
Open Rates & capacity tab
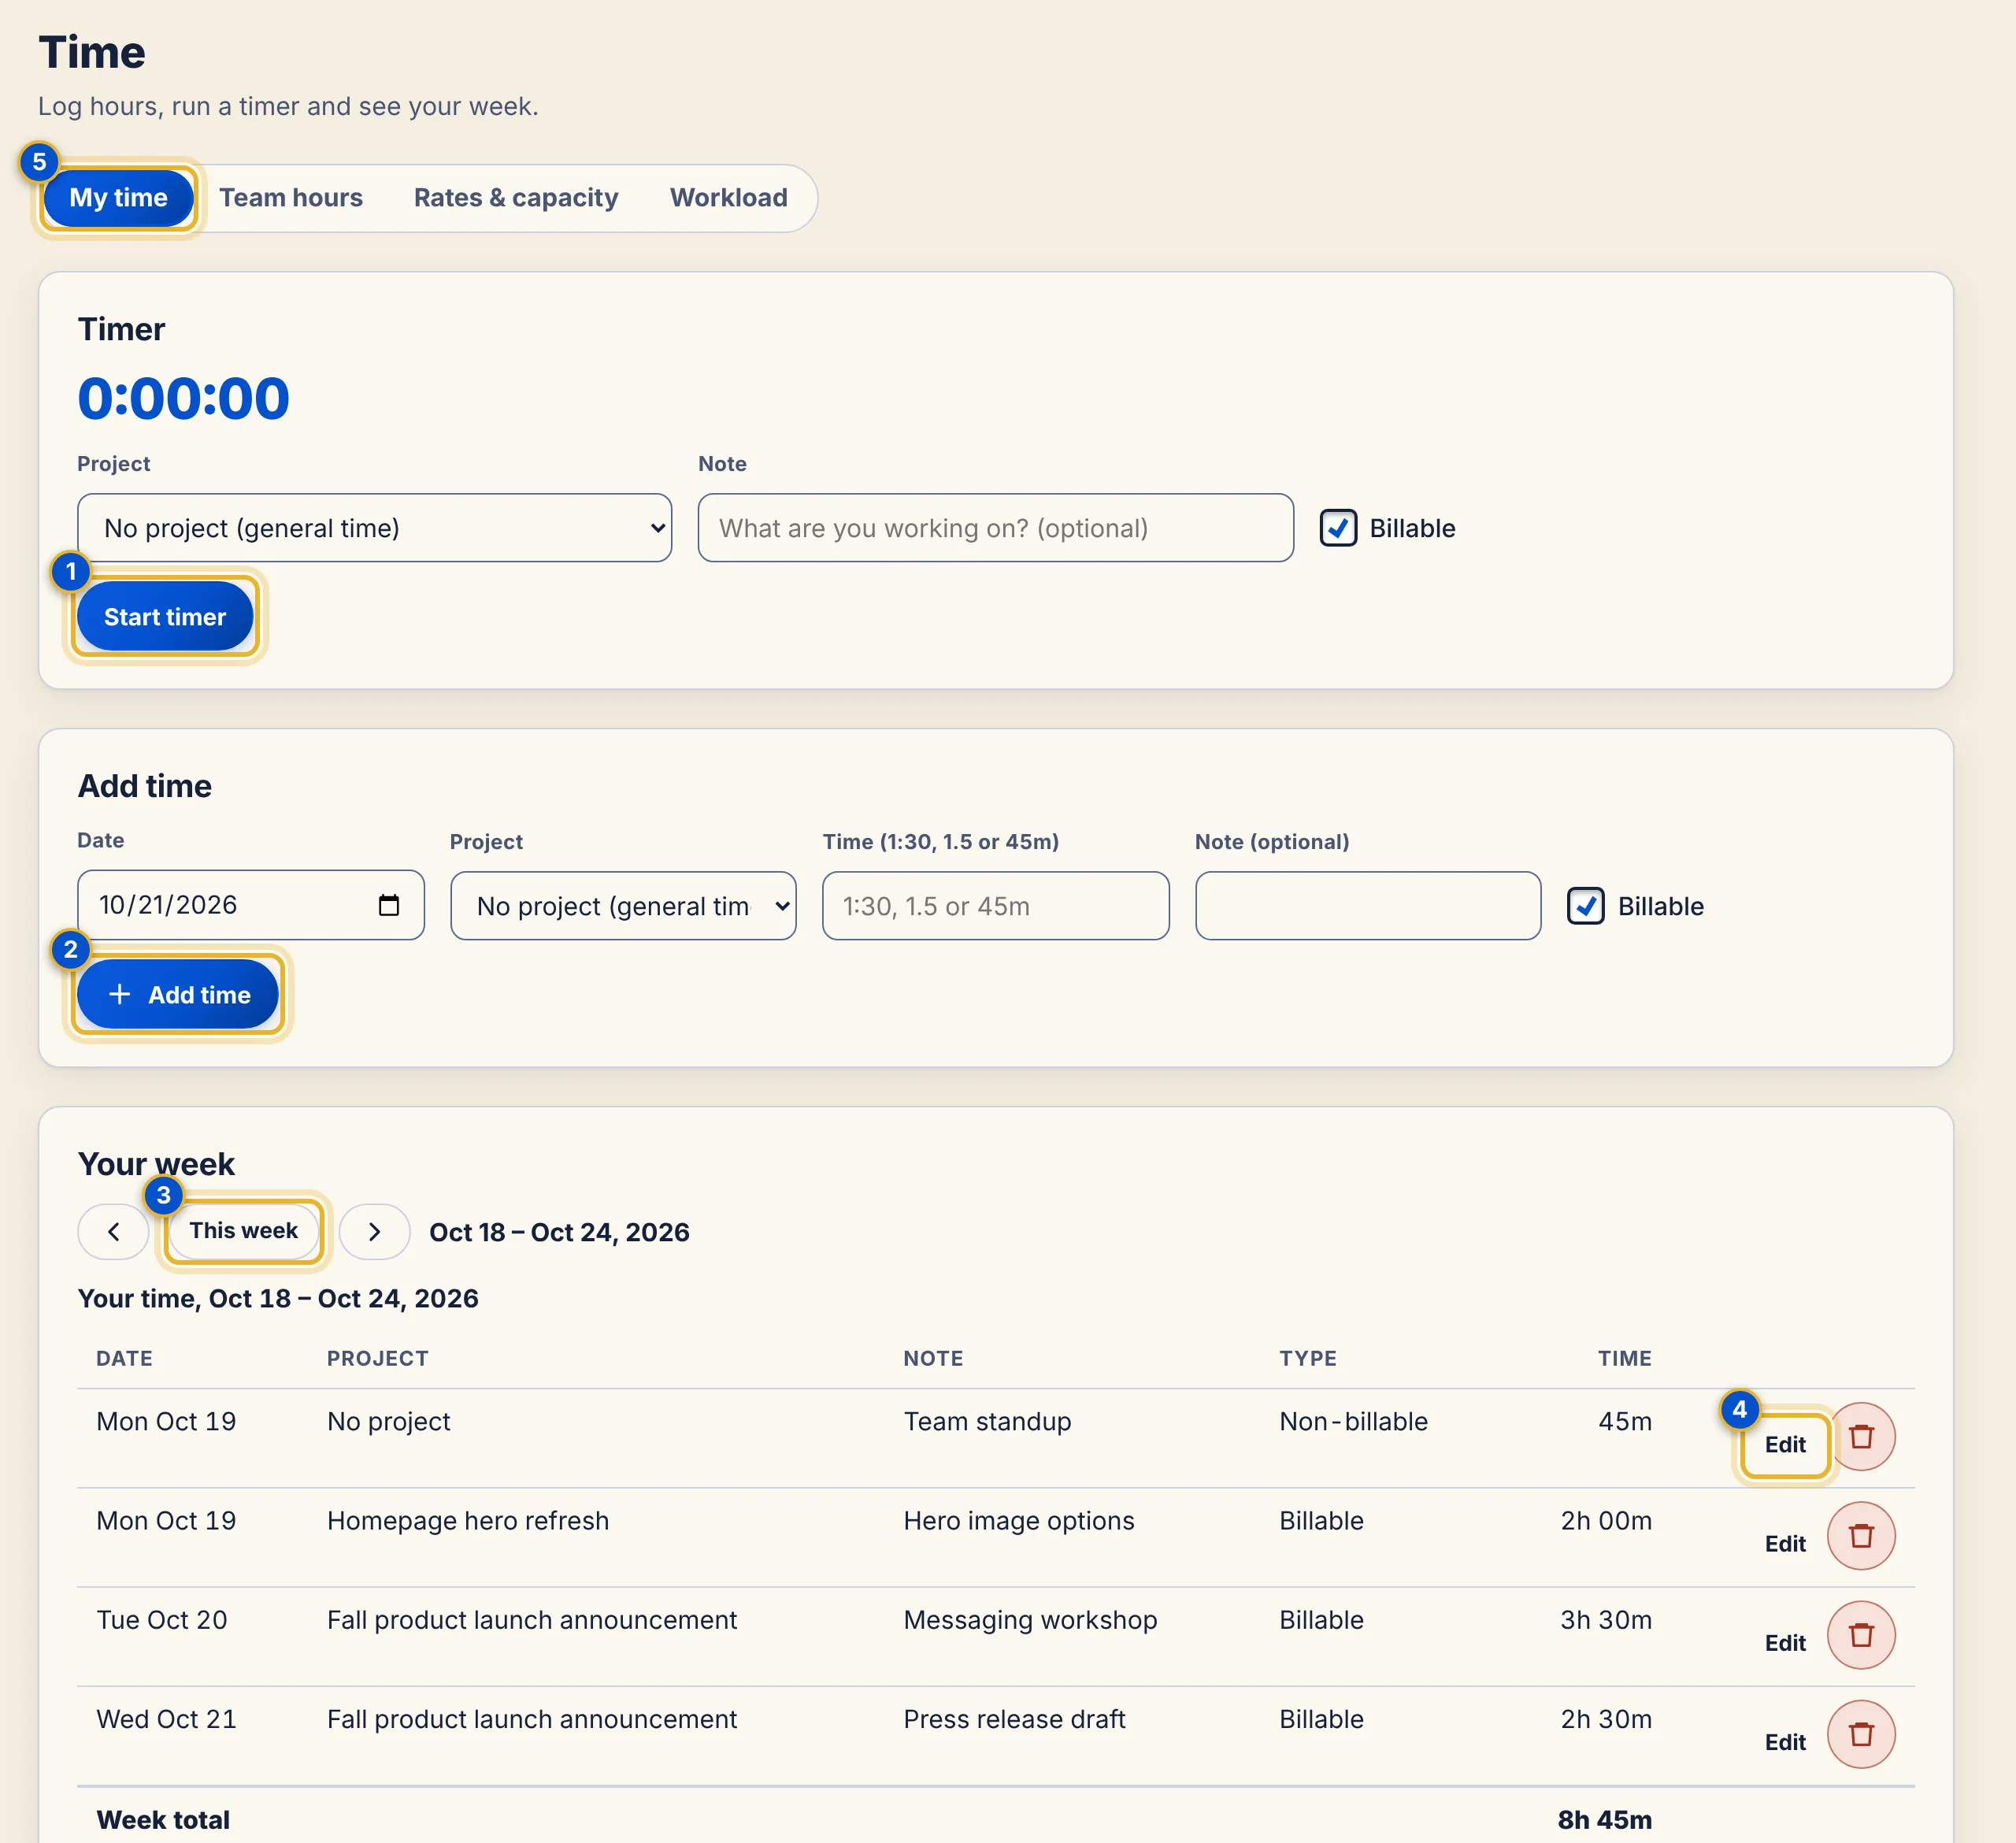(x=516, y=198)
